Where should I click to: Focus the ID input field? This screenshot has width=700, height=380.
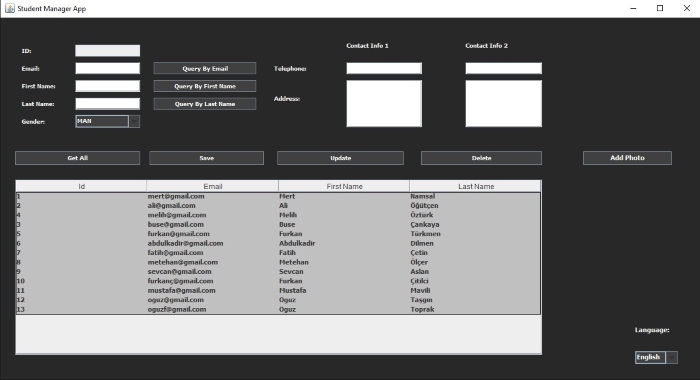click(108, 51)
